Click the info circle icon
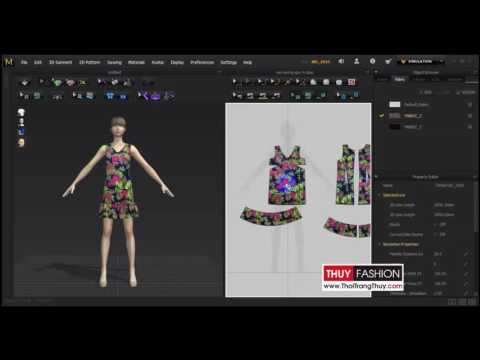Viewport: 480px width, 360px height. (372, 61)
